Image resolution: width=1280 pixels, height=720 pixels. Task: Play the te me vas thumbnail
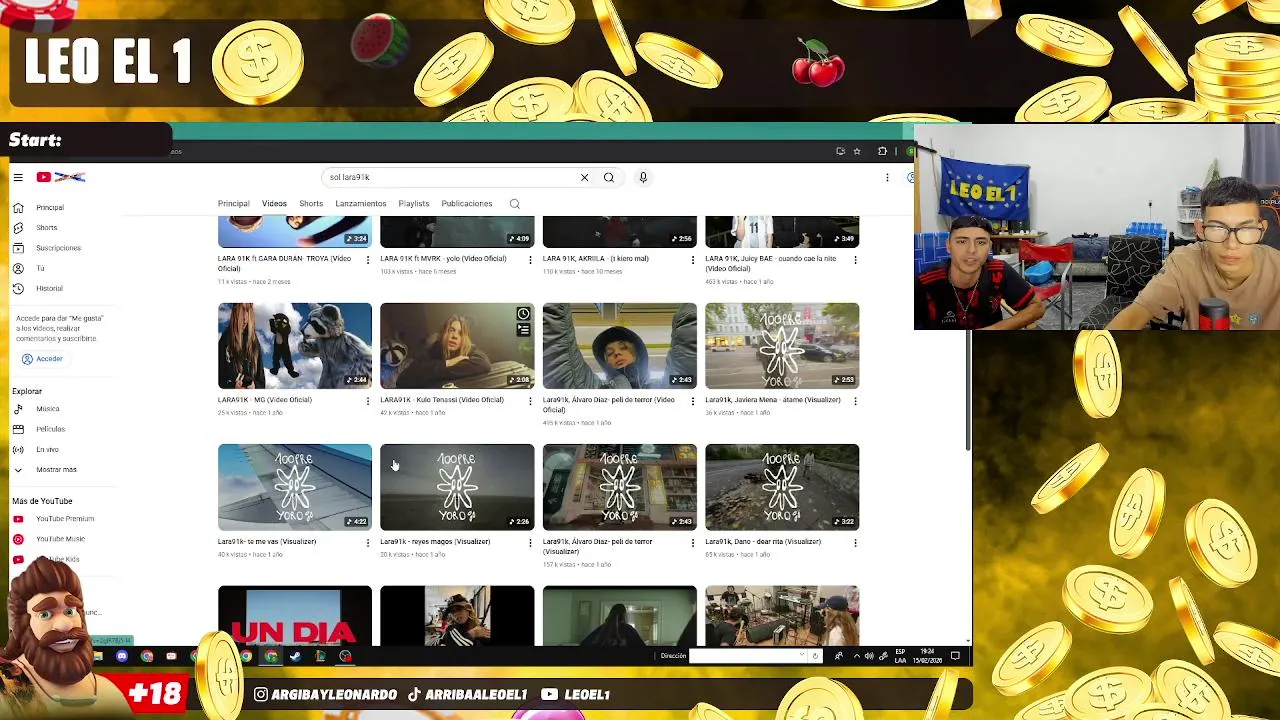[295, 487]
